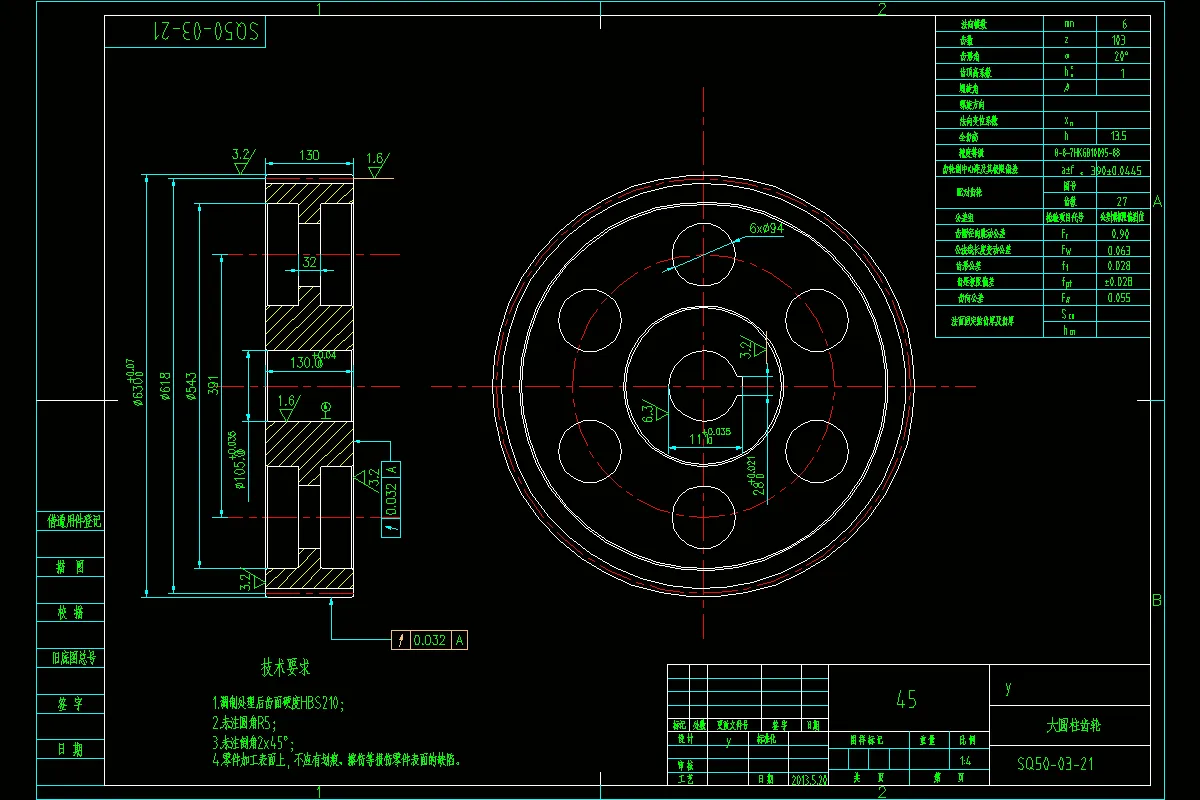This screenshot has height=800, width=1200.
Task: Click the tolerance value '0.055' in table
Action: click(1123, 298)
